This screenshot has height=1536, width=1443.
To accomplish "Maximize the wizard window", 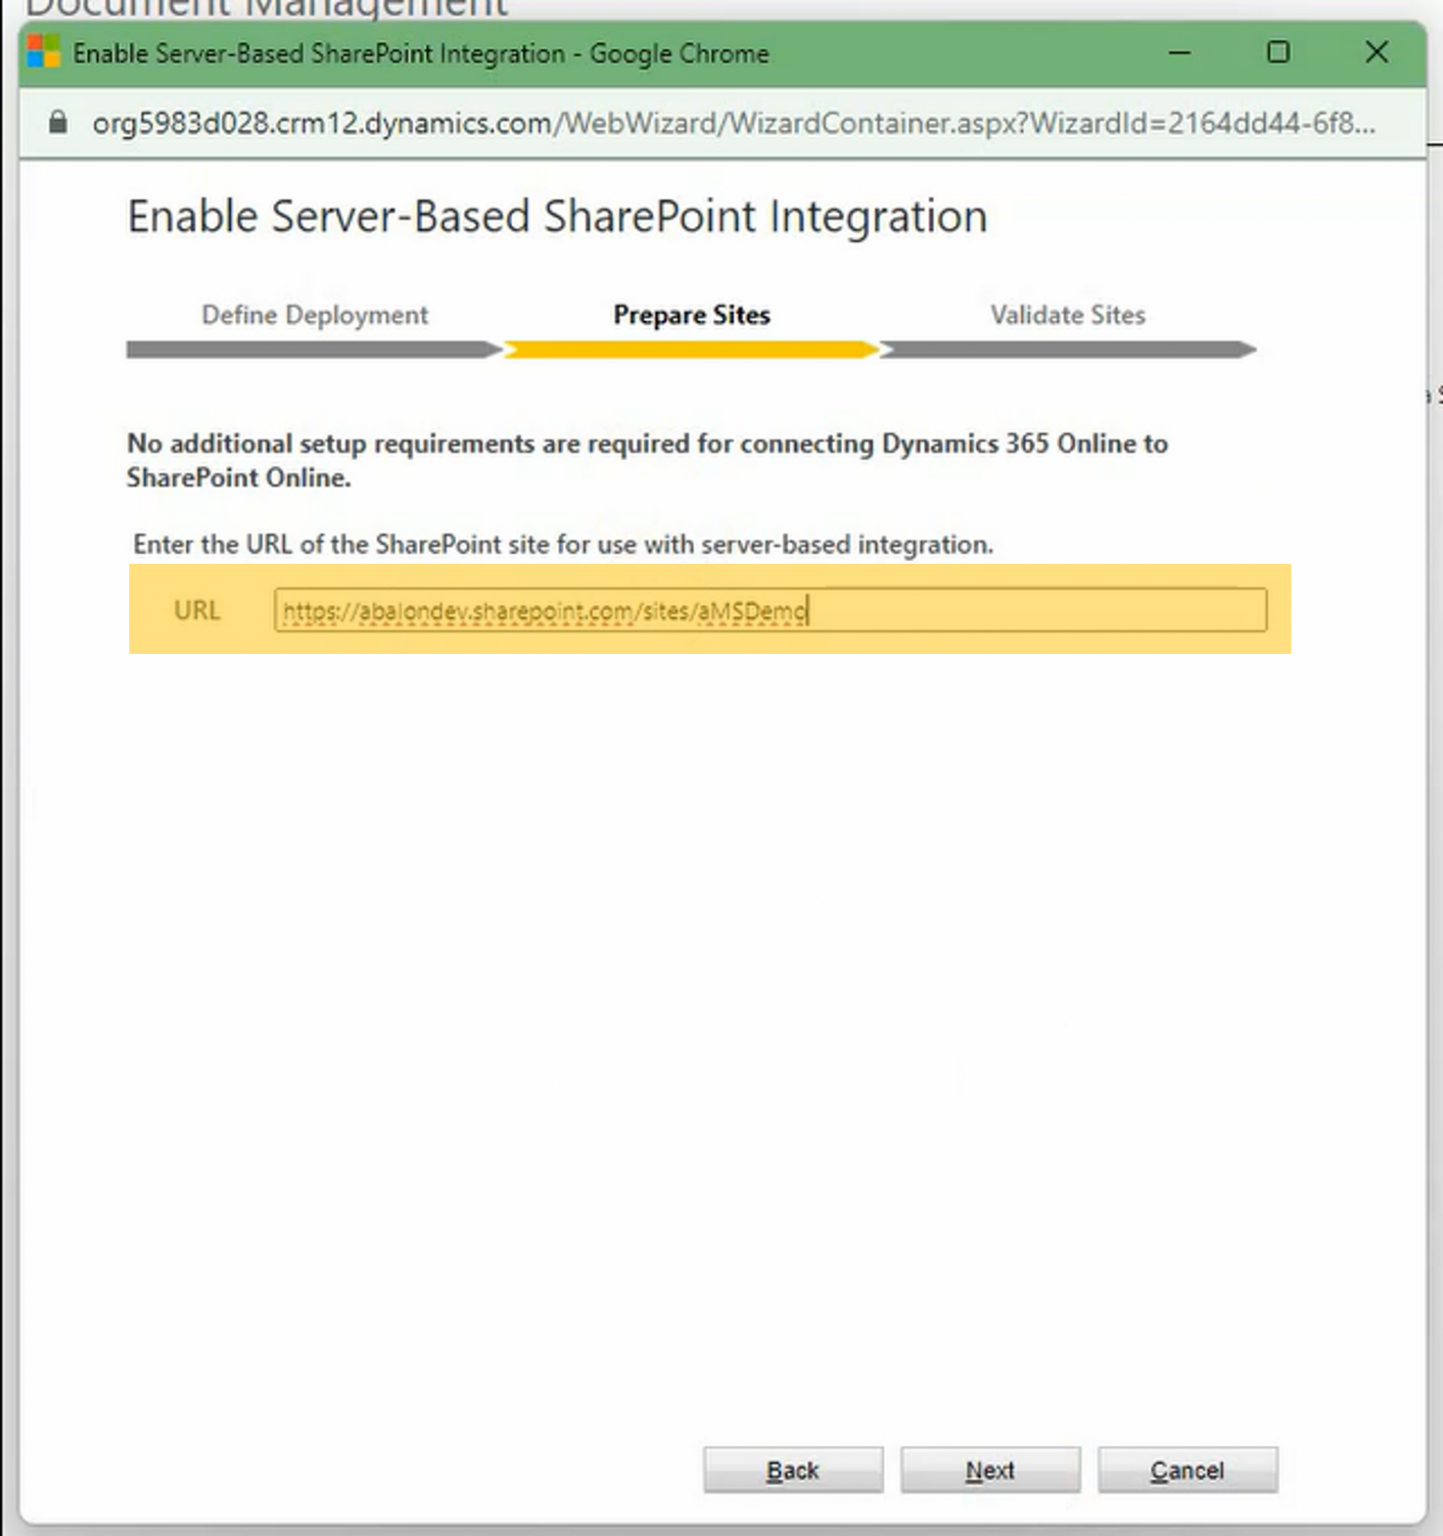I will pyautogui.click(x=1277, y=52).
